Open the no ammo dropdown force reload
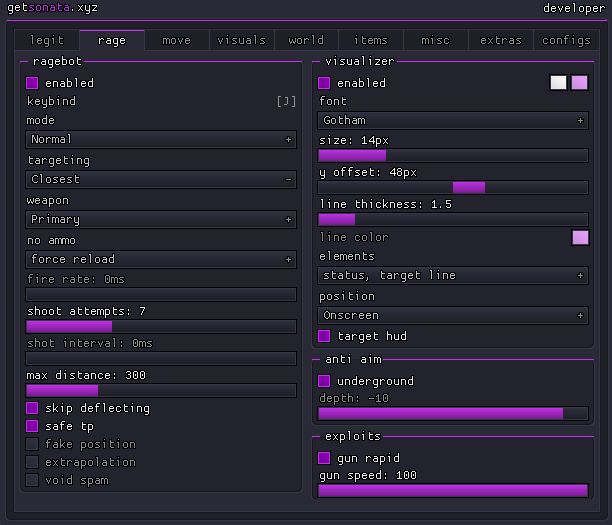The height and width of the screenshot is (525, 612). tap(161, 259)
